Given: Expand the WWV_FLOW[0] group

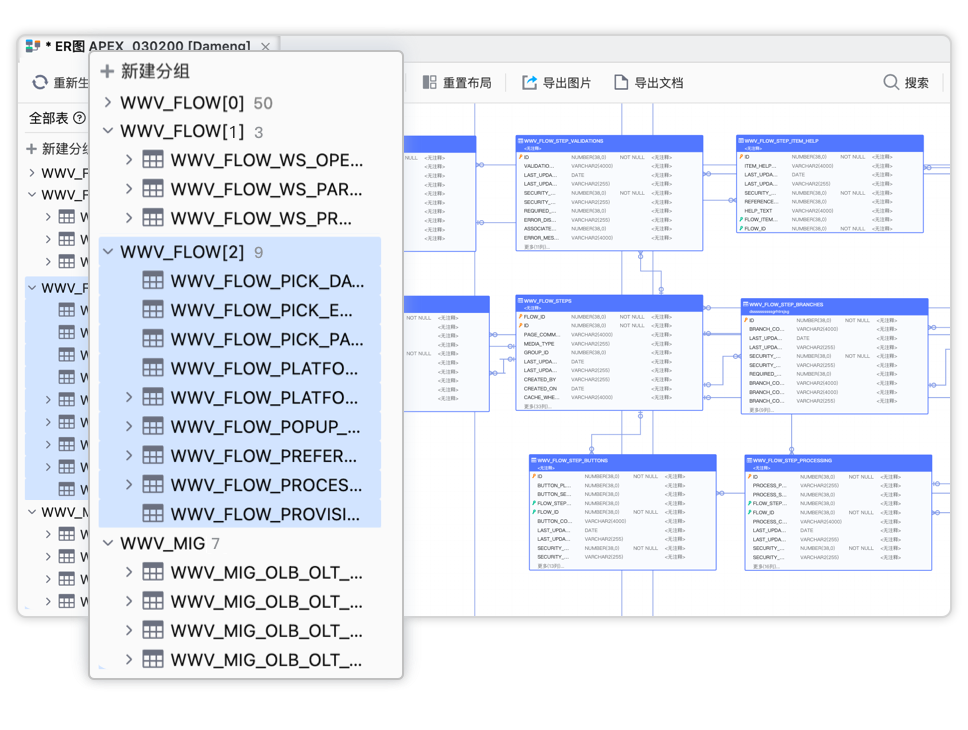Looking at the screenshot, I should click(108, 102).
